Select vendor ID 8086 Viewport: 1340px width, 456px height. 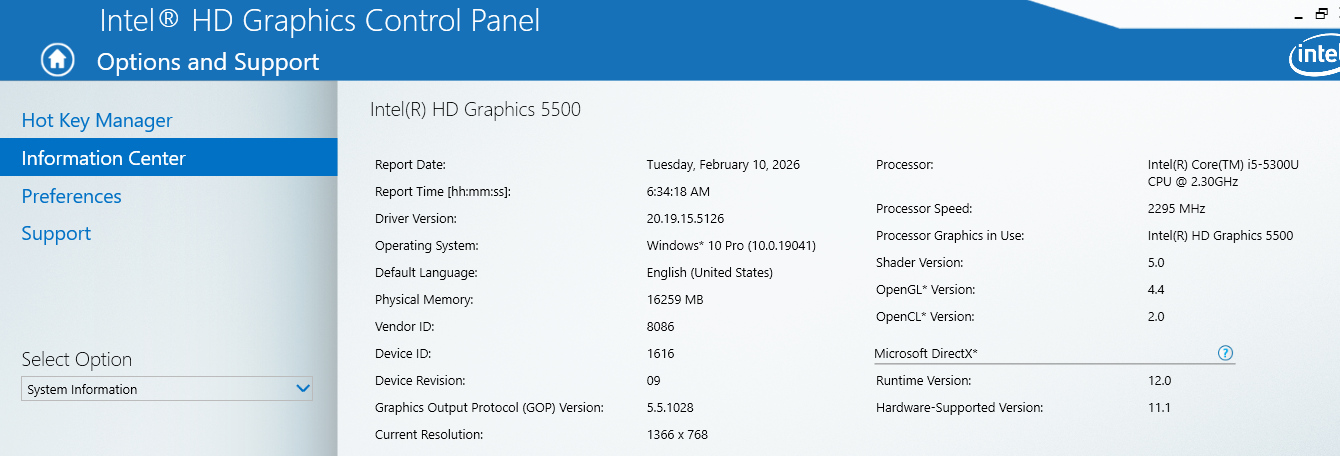point(661,327)
